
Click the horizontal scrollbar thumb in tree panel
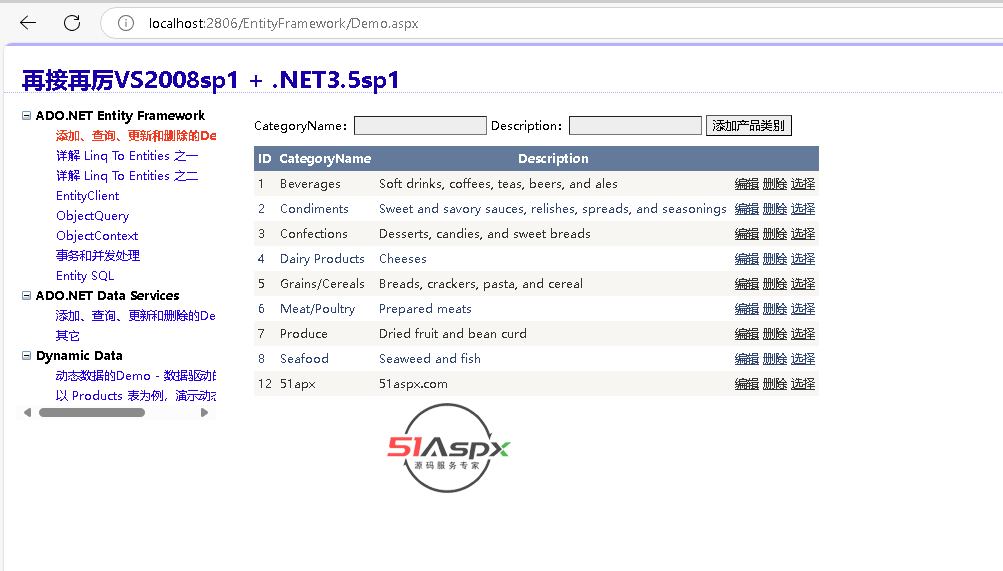click(x=92, y=412)
